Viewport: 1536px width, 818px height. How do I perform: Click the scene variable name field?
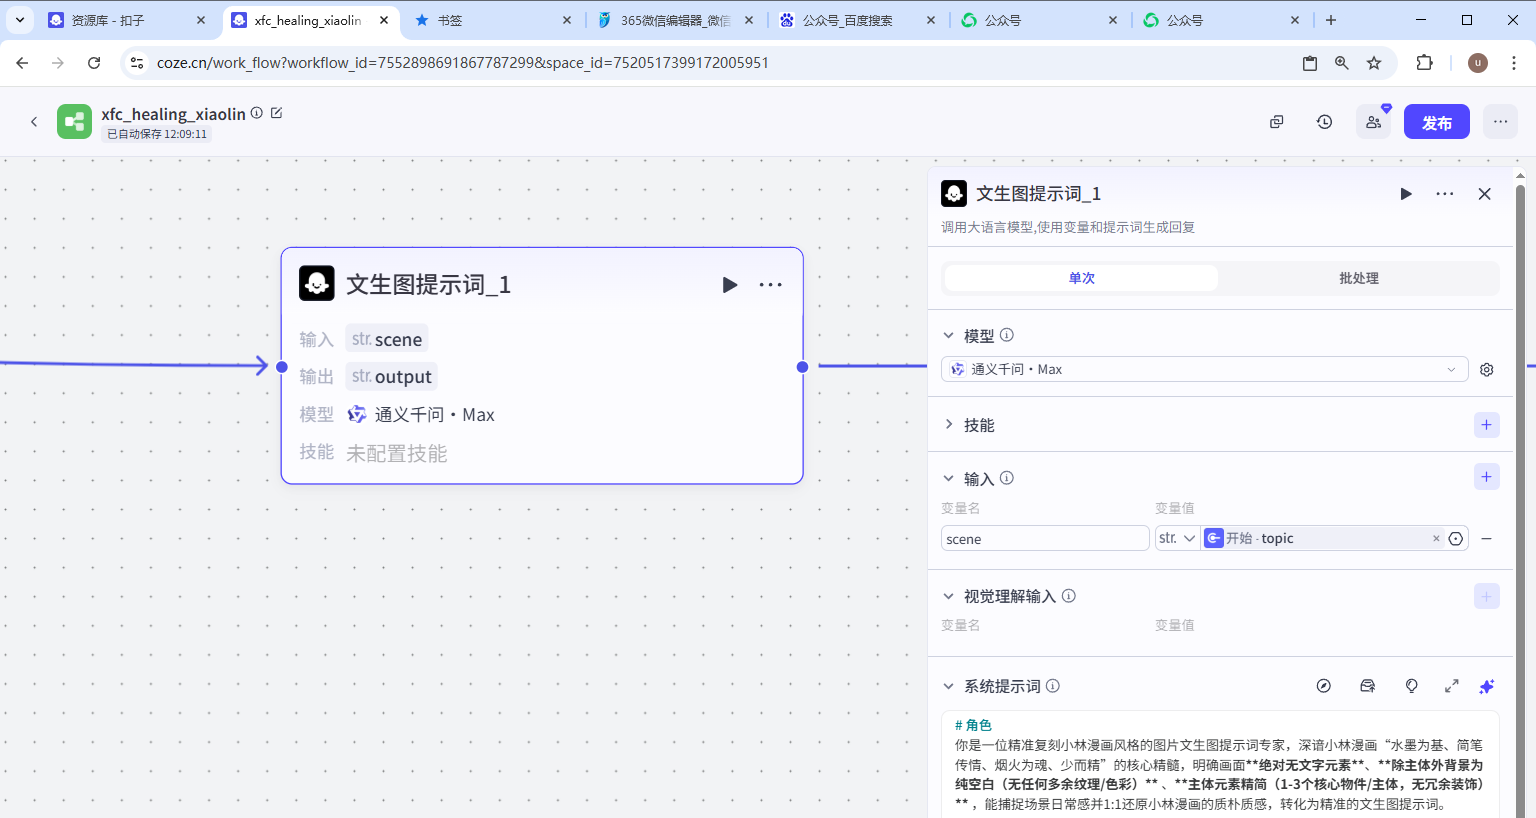click(x=1045, y=539)
